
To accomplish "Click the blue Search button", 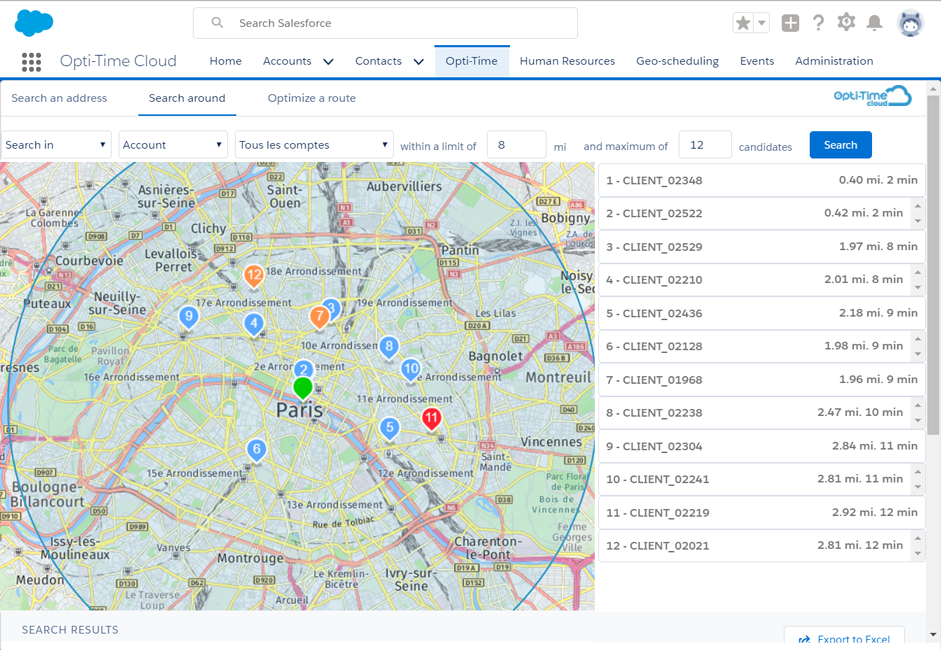I will tap(840, 144).
